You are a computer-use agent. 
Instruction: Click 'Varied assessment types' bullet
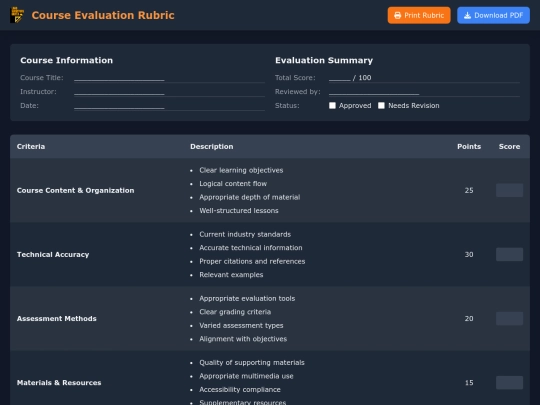[241, 325]
